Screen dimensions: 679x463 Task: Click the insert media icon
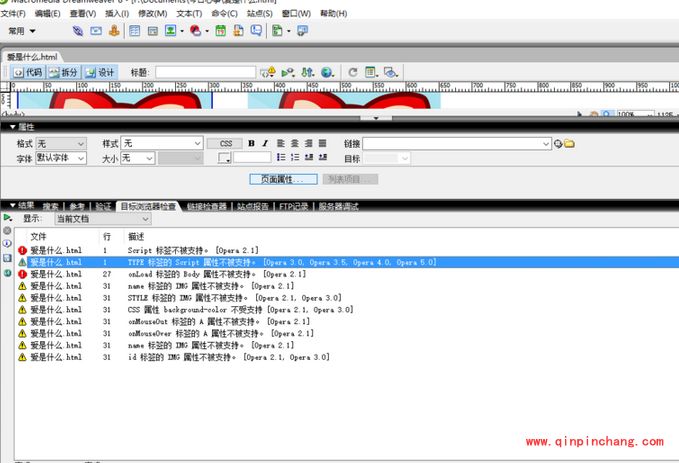(195, 31)
